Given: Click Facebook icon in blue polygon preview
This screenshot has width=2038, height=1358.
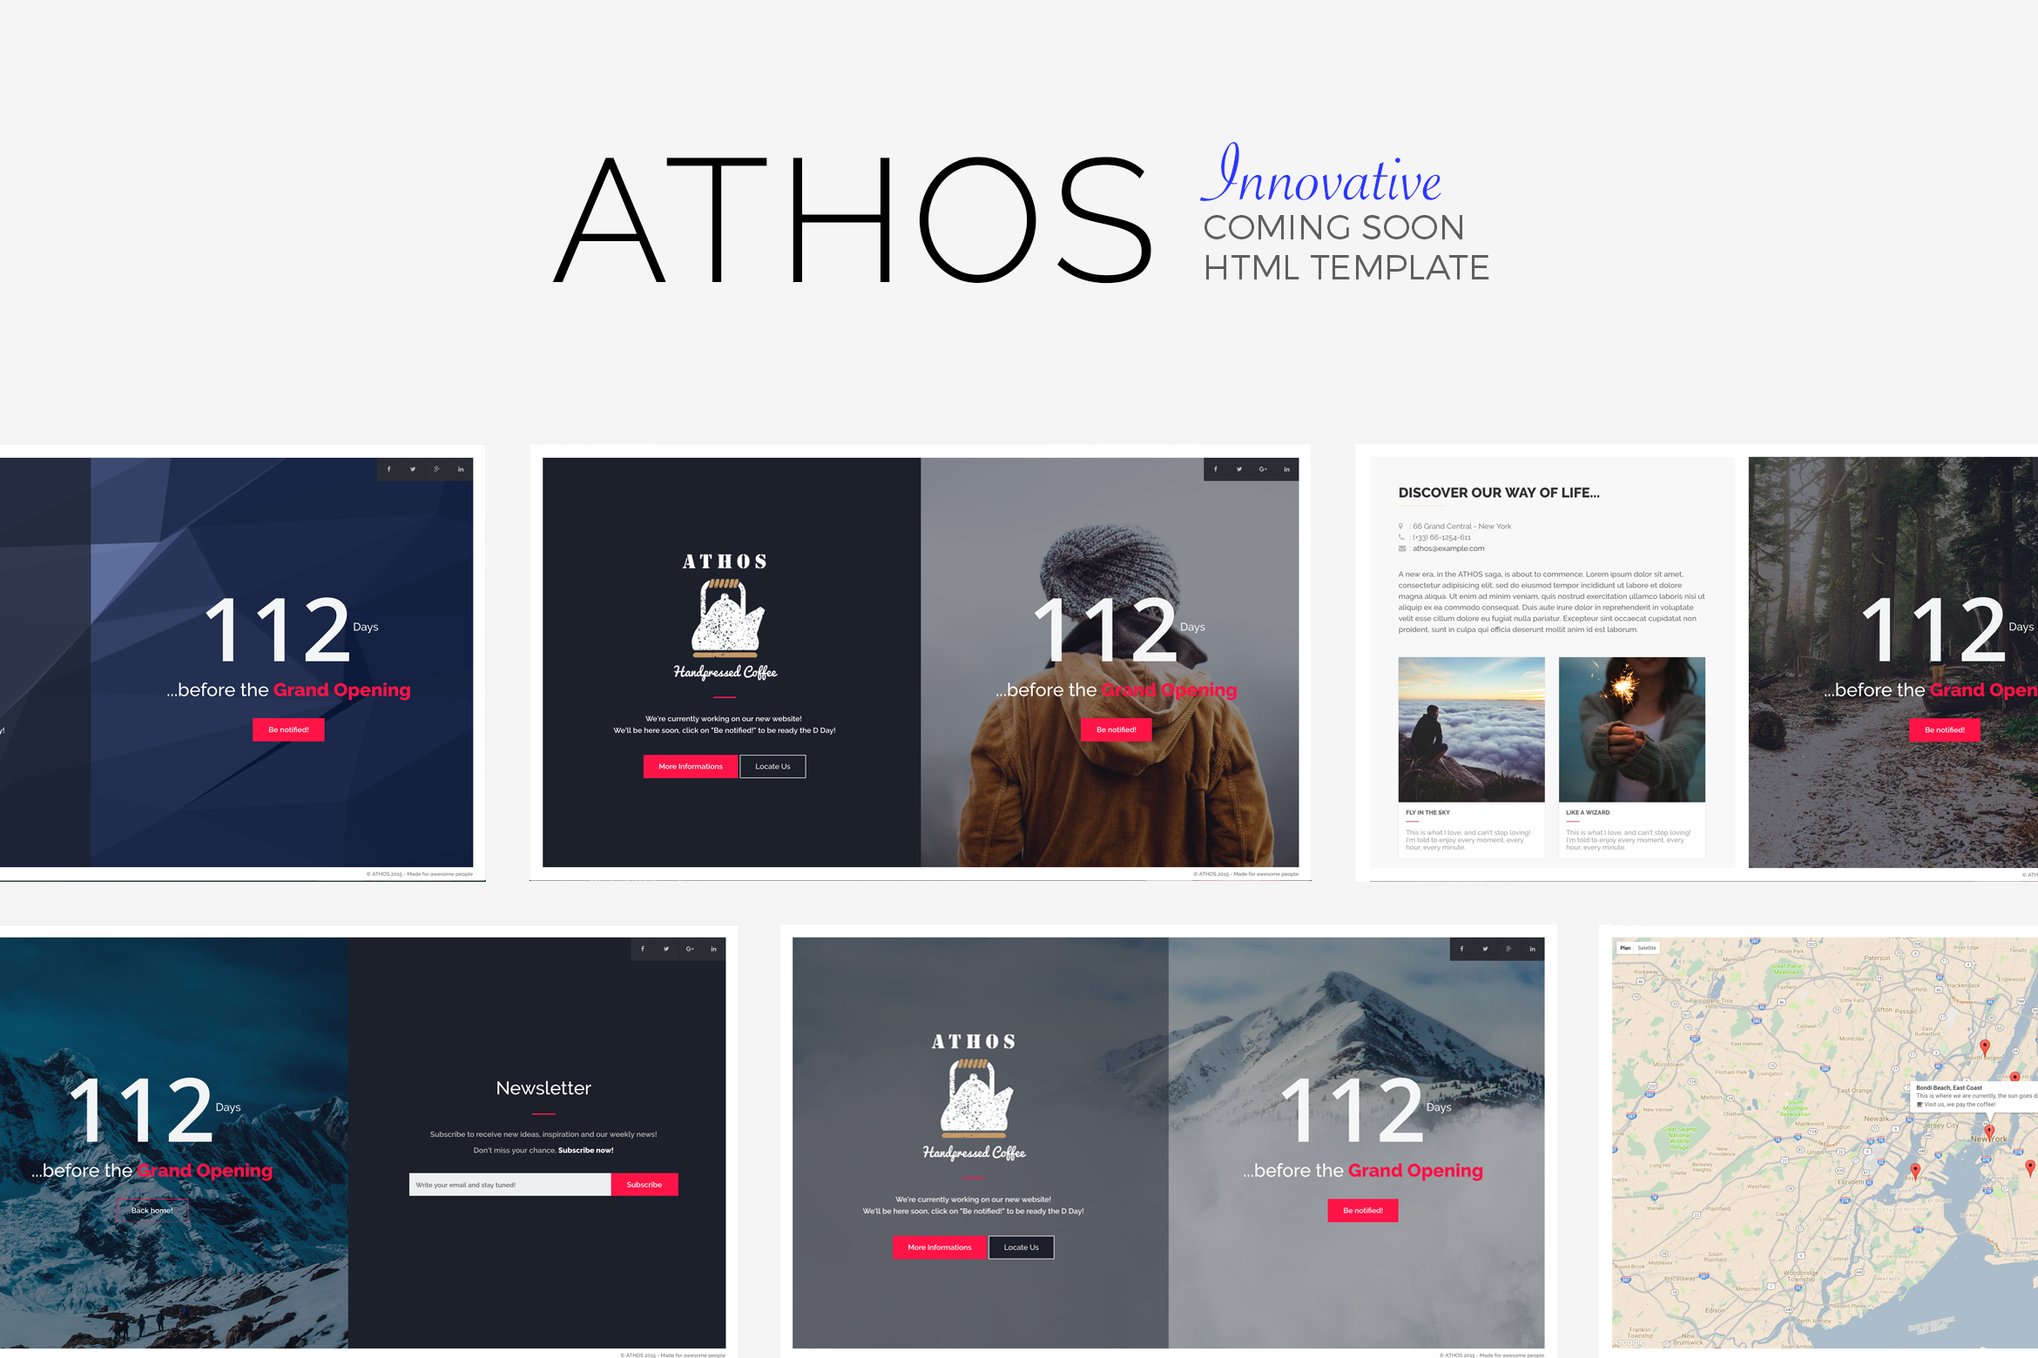Looking at the screenshot, I should [389, 469].
